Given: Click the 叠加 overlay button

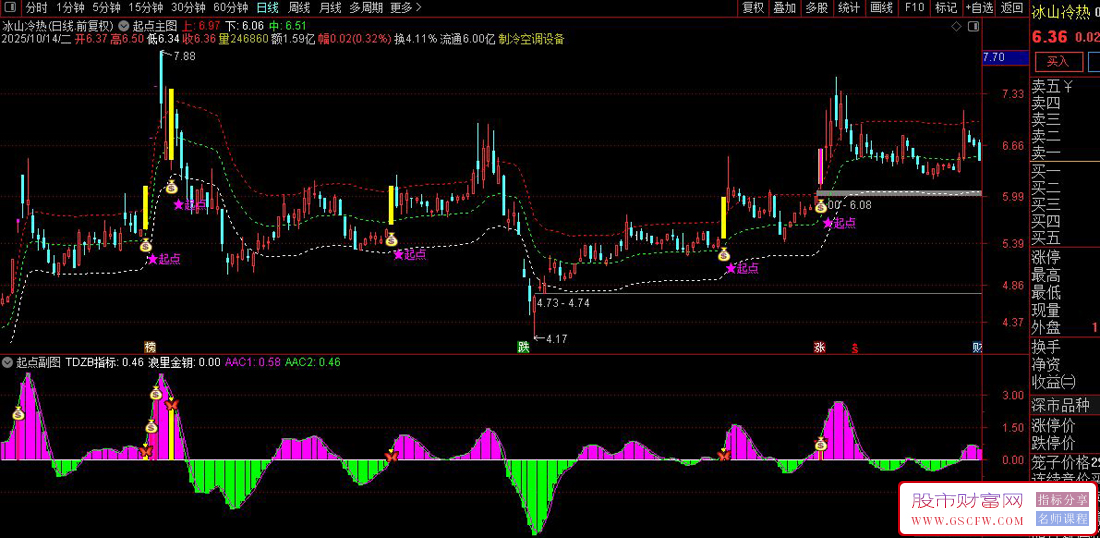Looking at the screenshot, I should [784, 8].
